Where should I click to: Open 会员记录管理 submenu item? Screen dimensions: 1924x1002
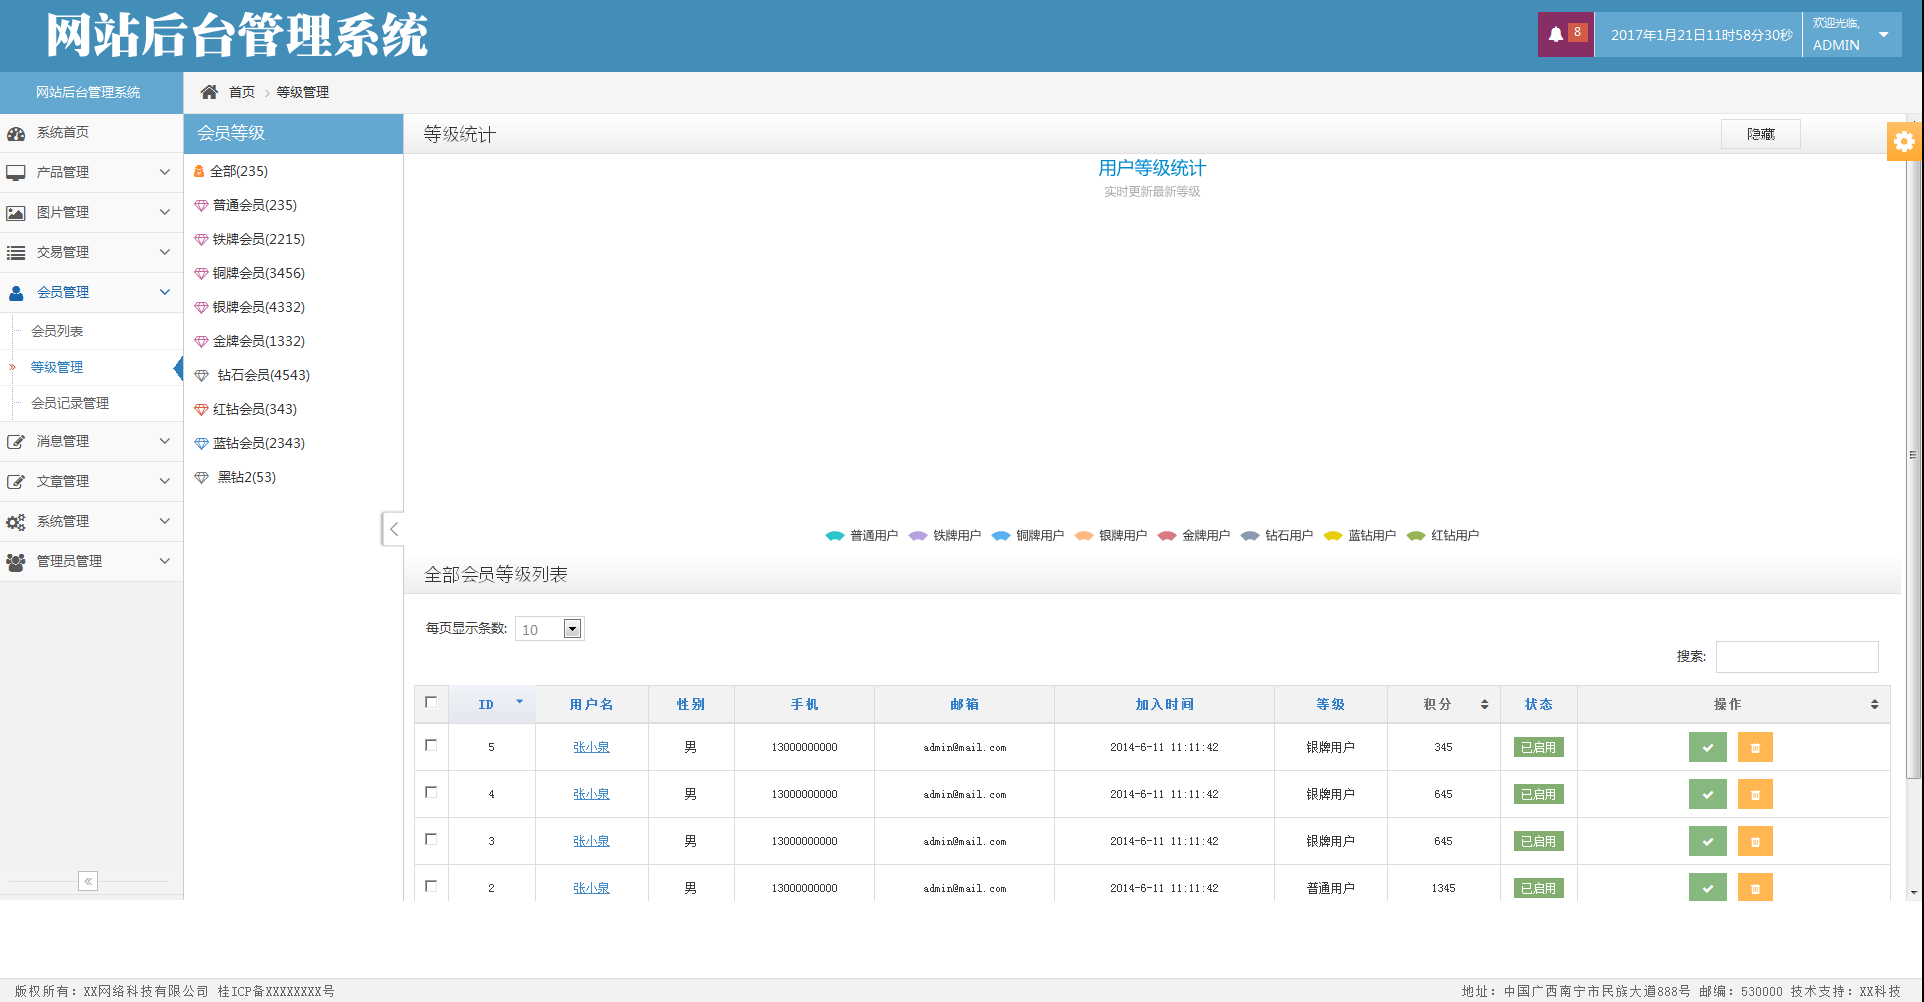70,403
